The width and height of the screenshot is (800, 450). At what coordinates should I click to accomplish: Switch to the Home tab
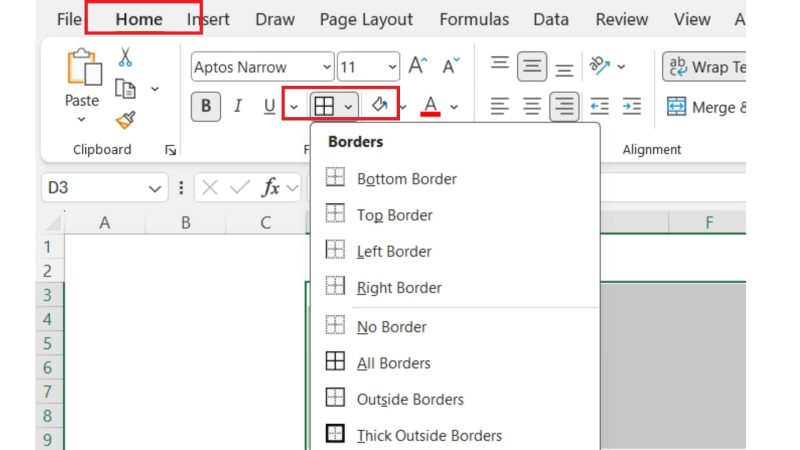[139, 19]
